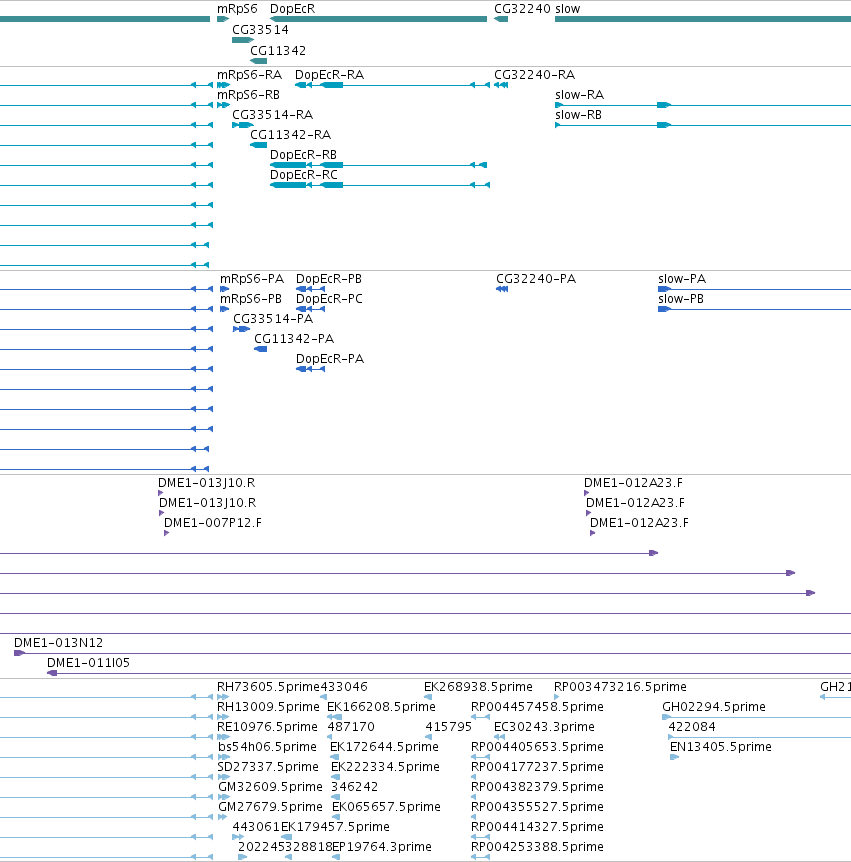Viewport: 851px width, 862px height.
Task: Select the EK065657.5prime EST label
Action: tap(386, 807)
